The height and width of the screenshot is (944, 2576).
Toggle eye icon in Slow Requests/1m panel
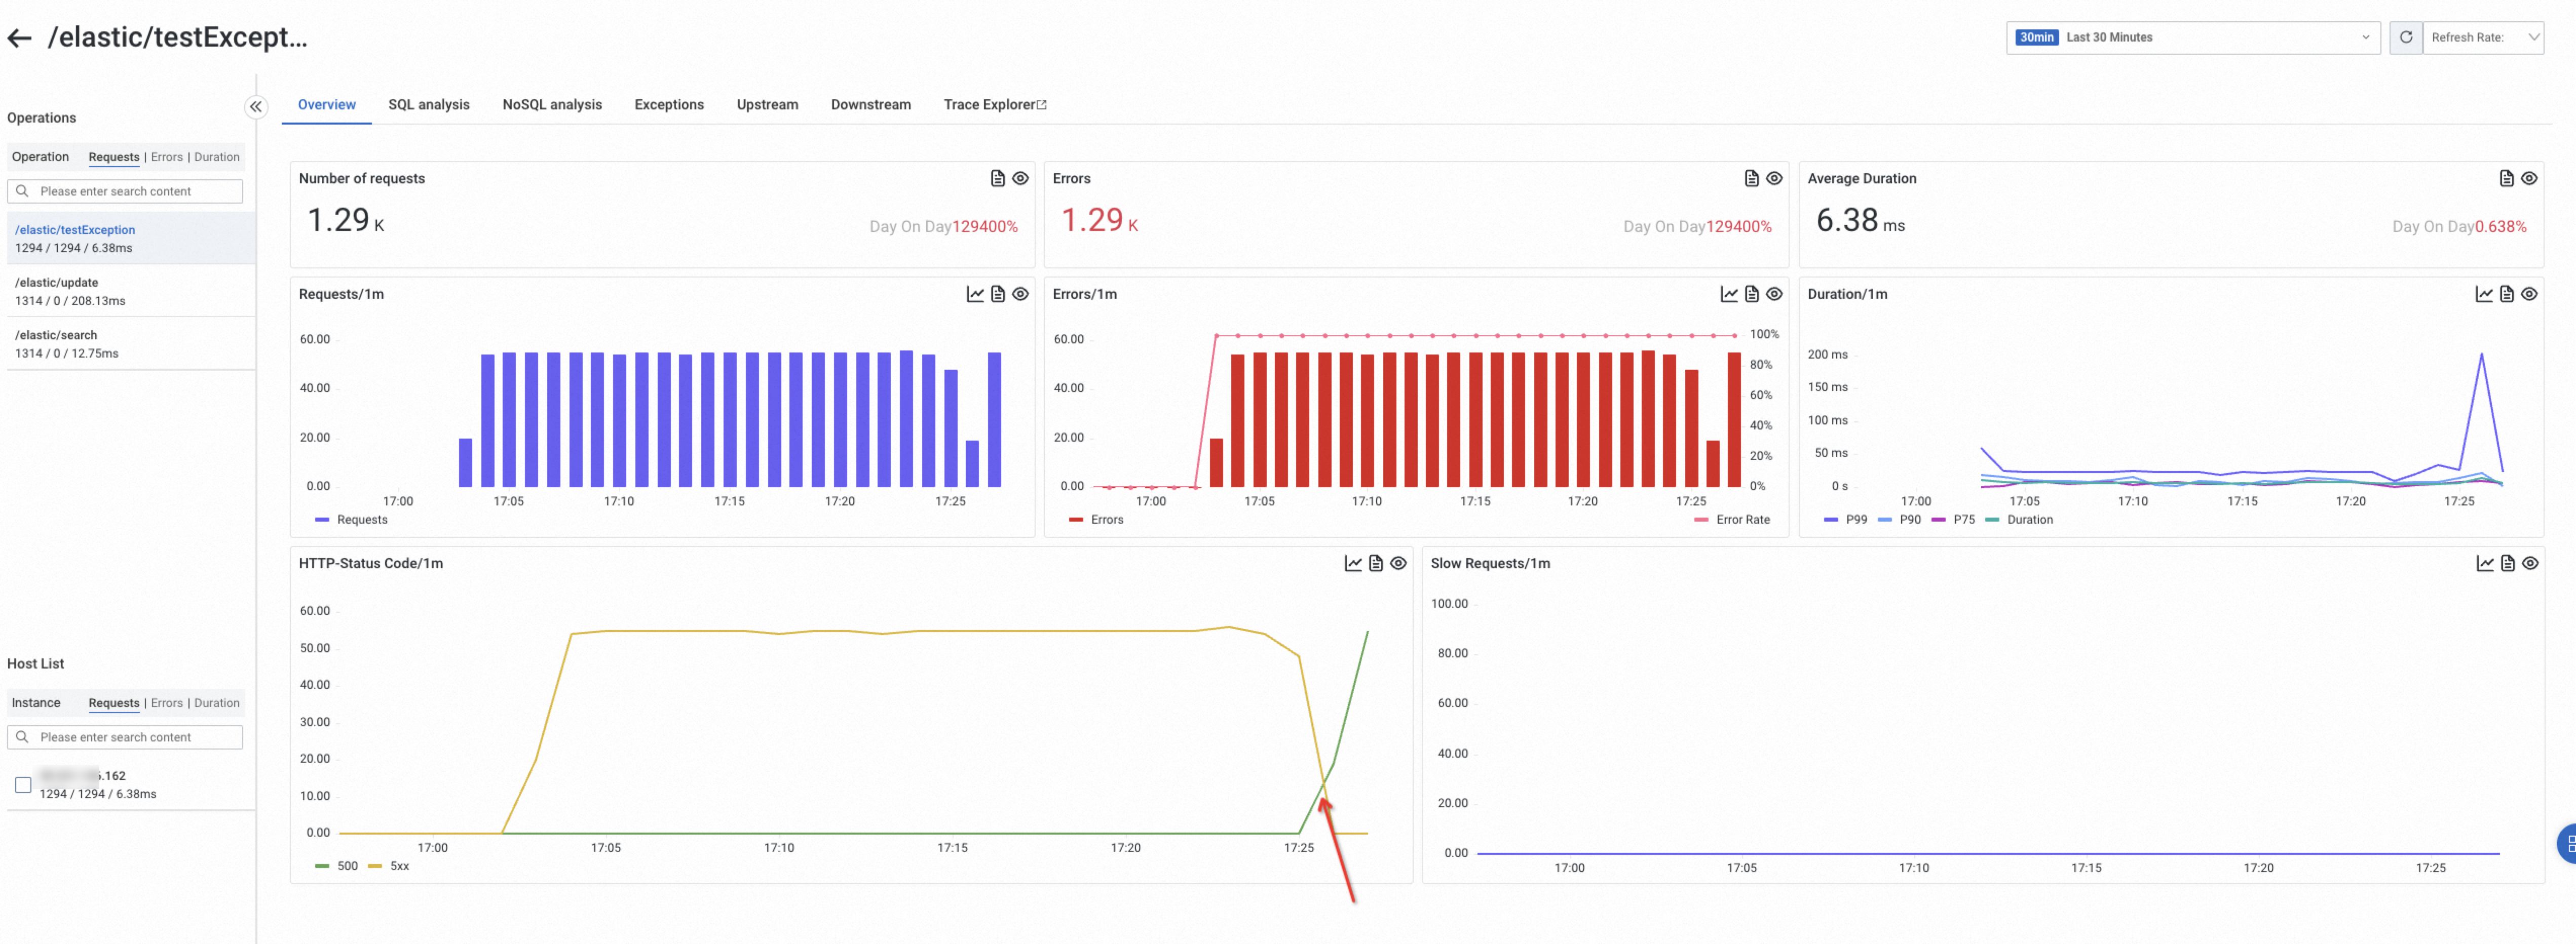(2530, 563)
